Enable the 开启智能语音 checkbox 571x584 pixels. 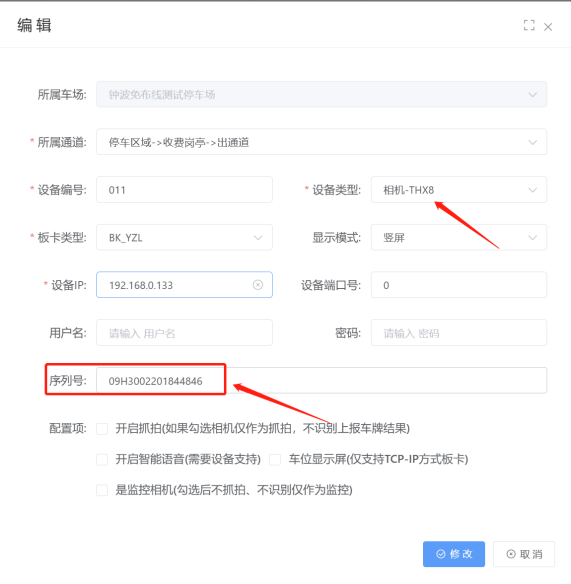102,459
